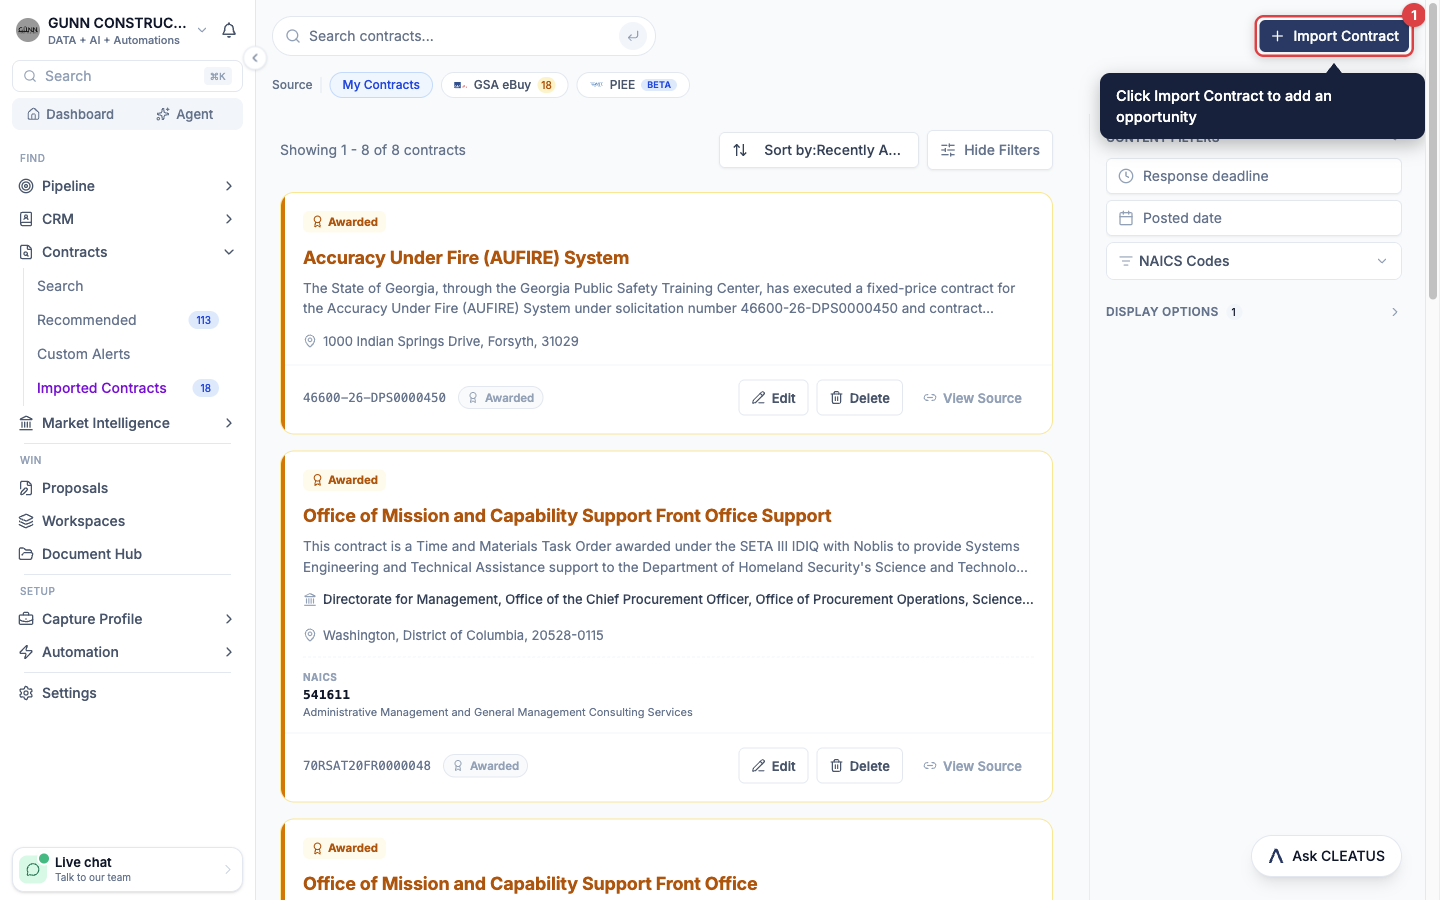
Task: Open Recommended contracts list
Action: tap(128, 320)
